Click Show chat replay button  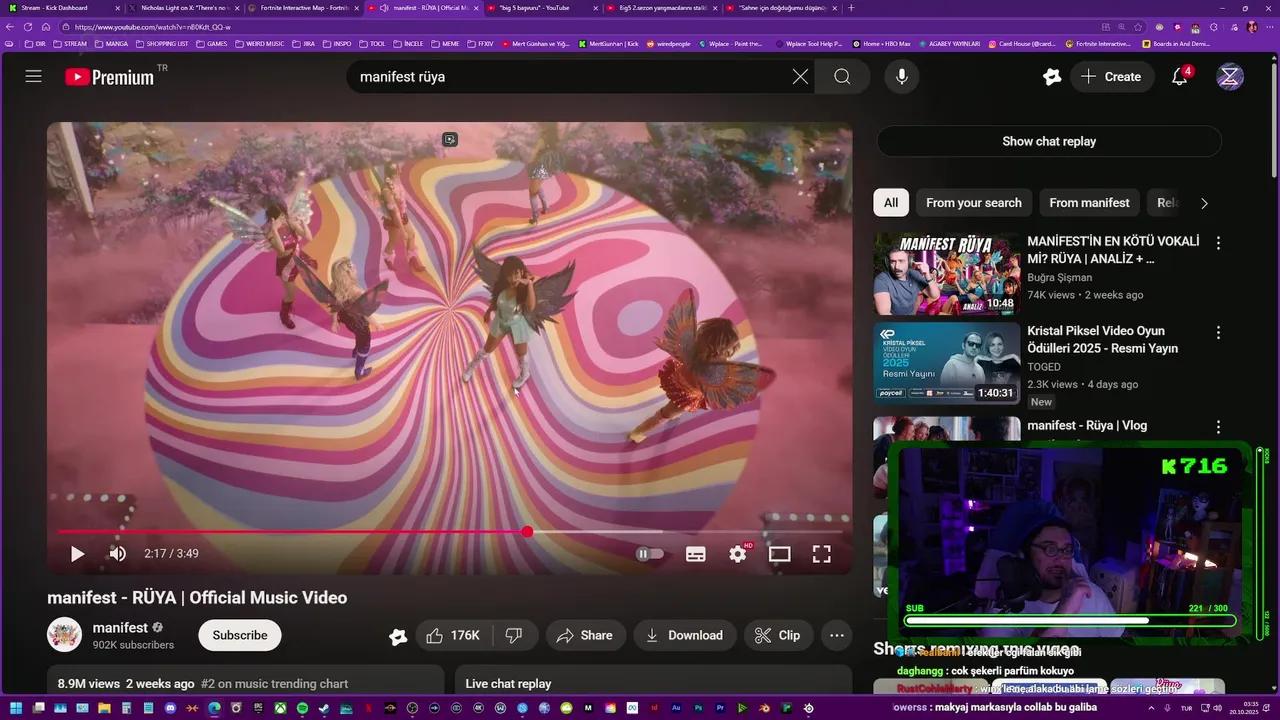click(1049, 141)
